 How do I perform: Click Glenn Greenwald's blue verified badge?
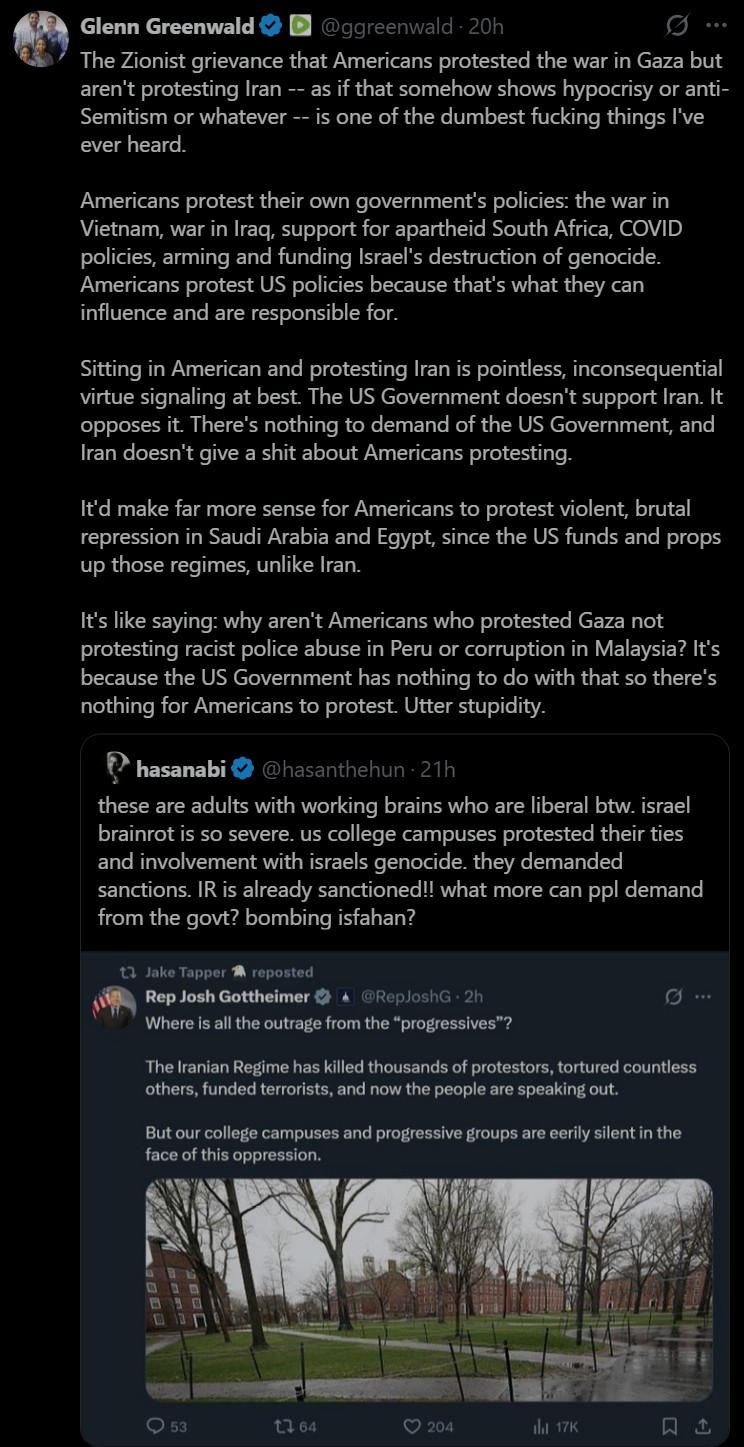pyautogui.click(x=270, y=26)
